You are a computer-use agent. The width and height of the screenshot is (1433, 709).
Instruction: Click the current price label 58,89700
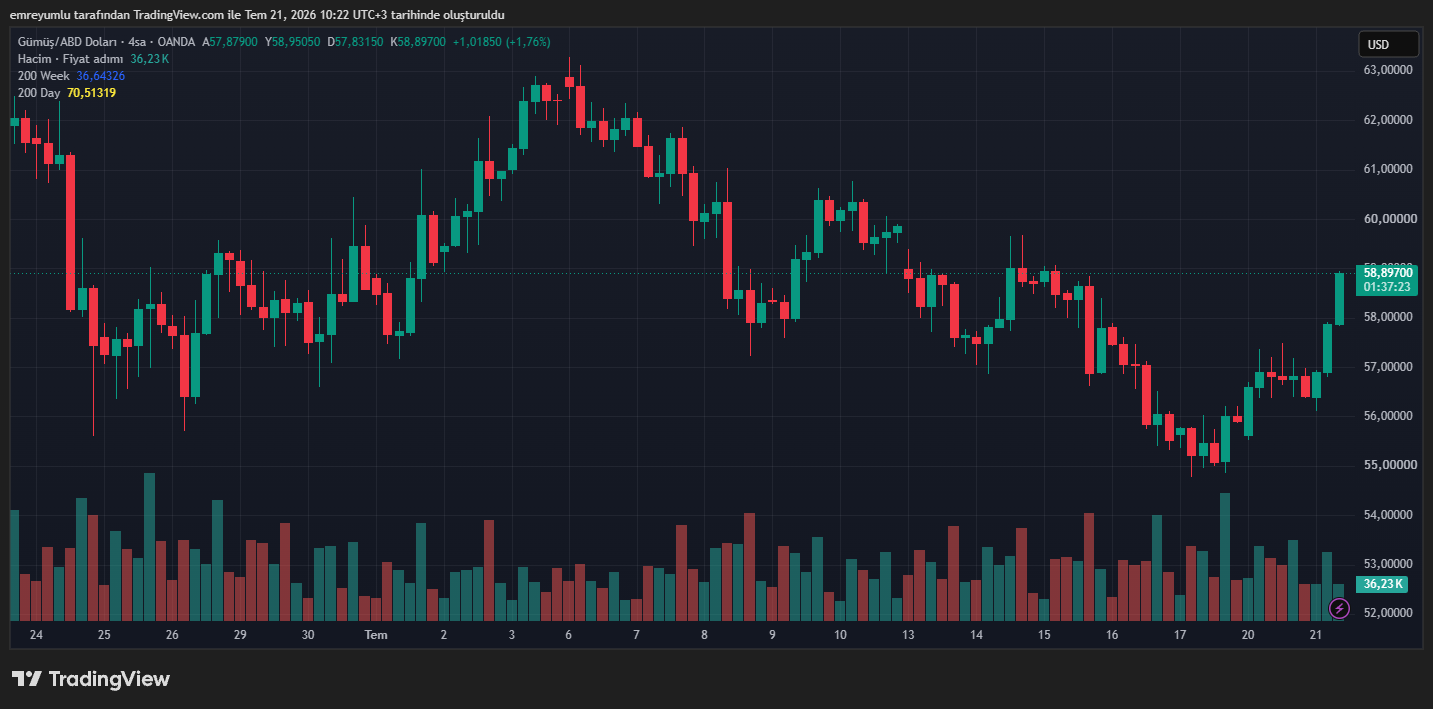tap(1388, 272)
